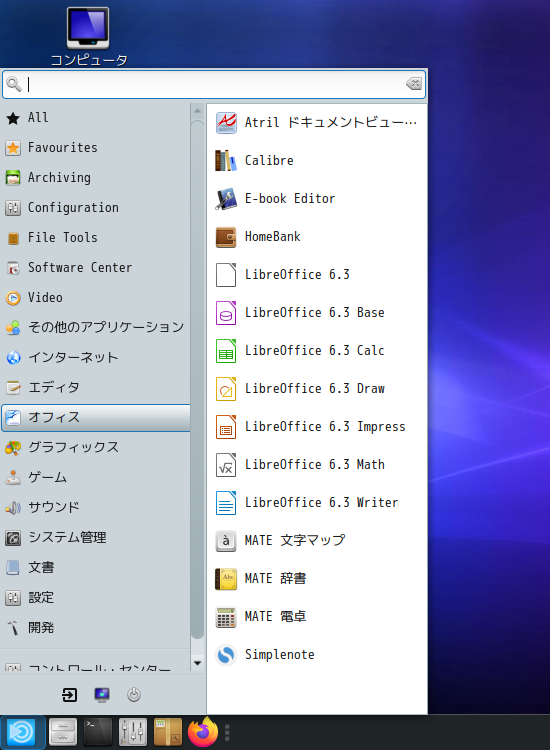Open MATE 電卓 calculator

point(317,617)
